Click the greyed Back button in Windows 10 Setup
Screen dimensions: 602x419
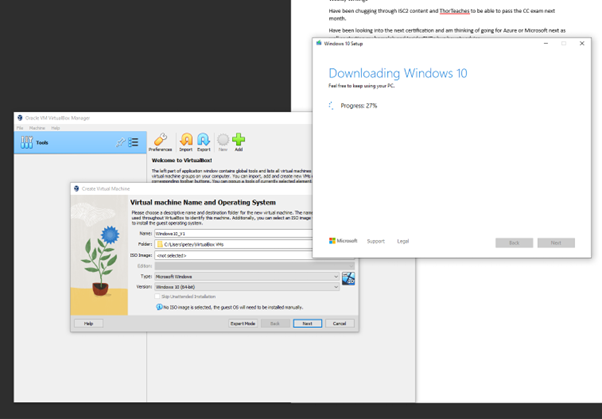(x=514, y=243)
